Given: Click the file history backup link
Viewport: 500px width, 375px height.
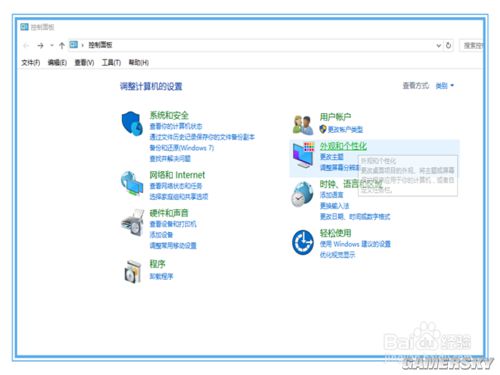Looking at the screenshot, I should coord(202,137).
